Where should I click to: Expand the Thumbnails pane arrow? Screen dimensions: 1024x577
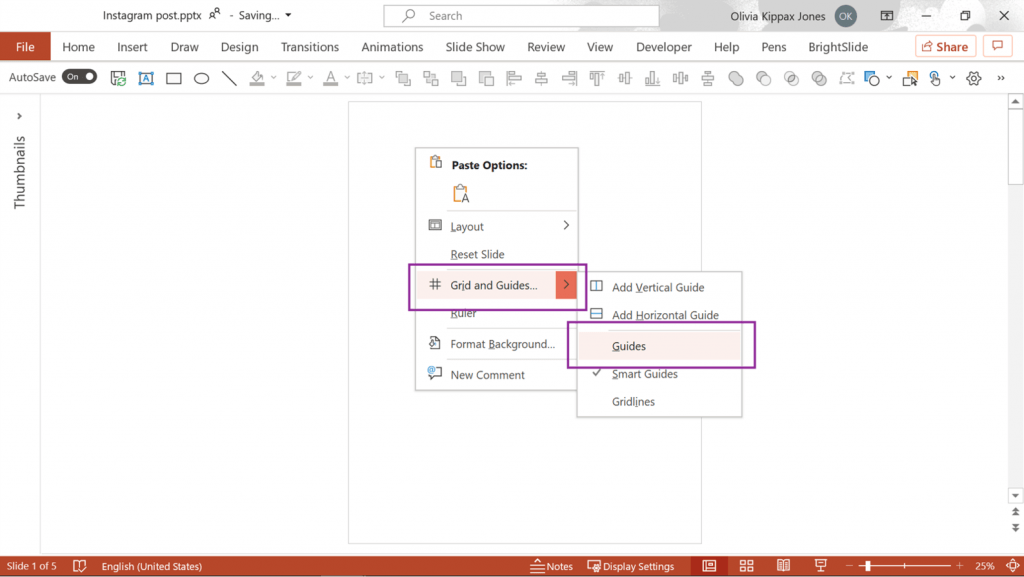tap(20, 116)
